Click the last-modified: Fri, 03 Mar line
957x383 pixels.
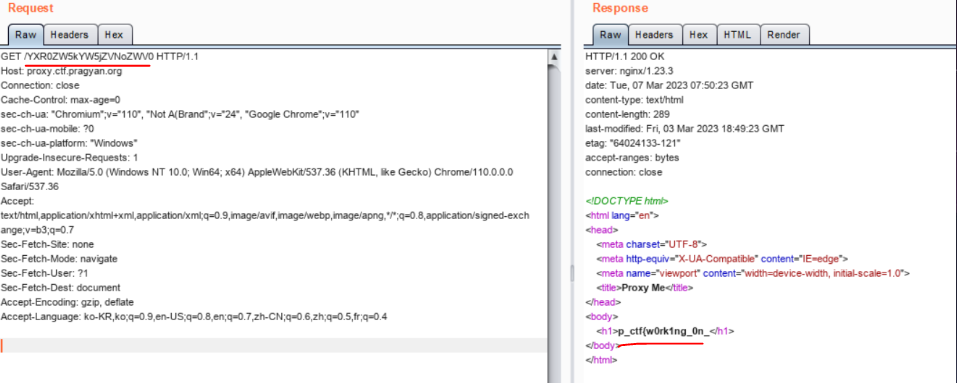[x=684, y=129]
